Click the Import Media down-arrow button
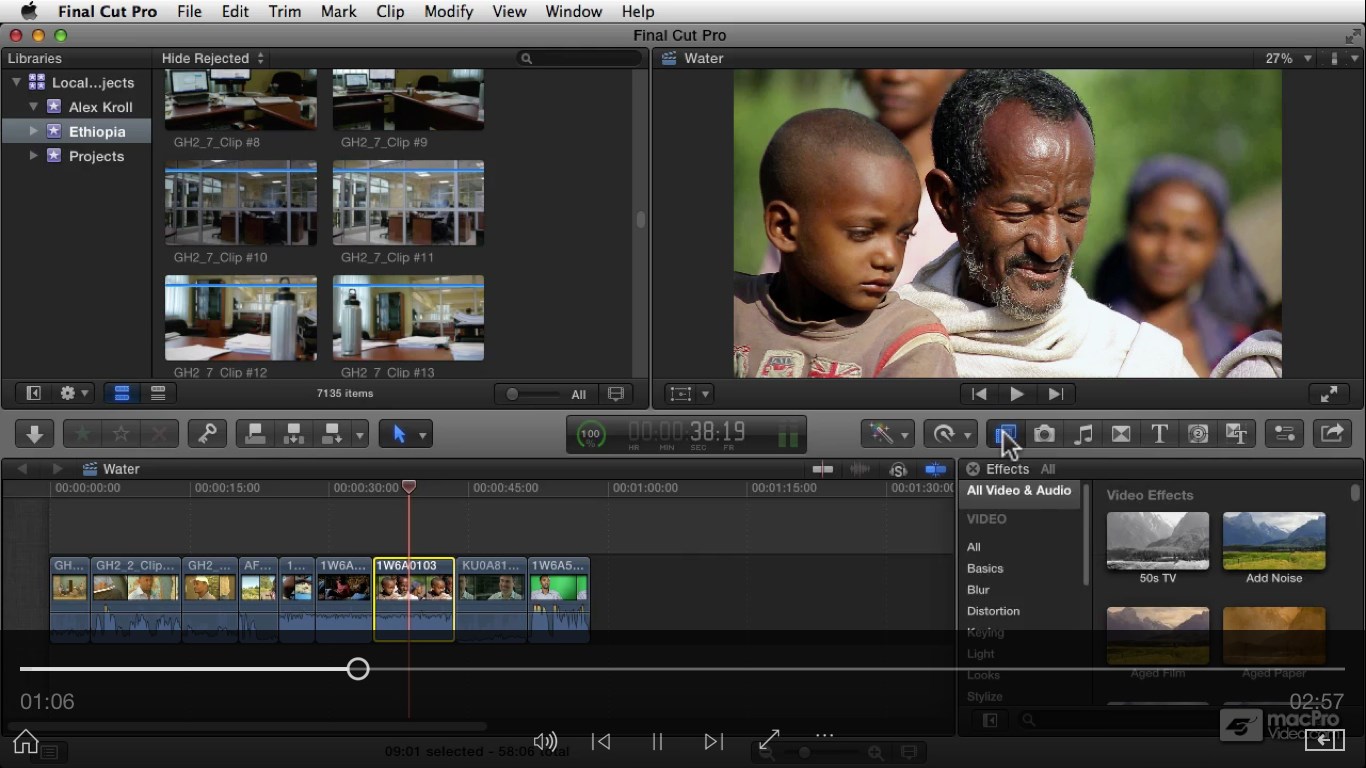 click(x=34, y=434)
